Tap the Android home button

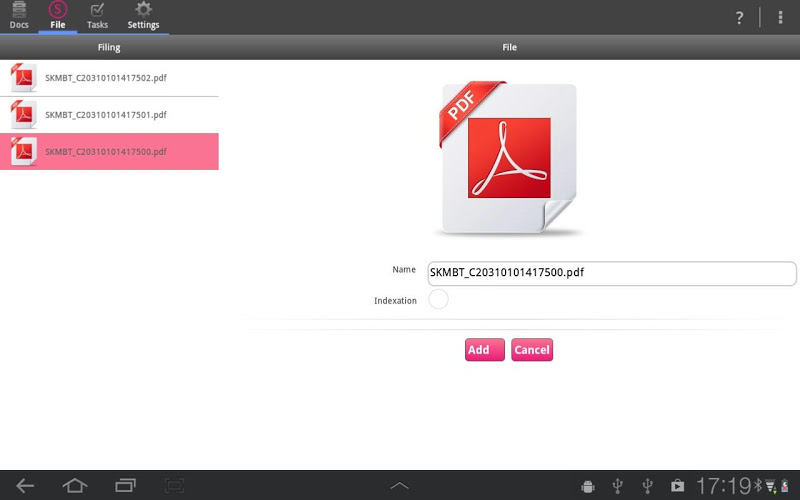pyautogui.click(x=75, y=485)
